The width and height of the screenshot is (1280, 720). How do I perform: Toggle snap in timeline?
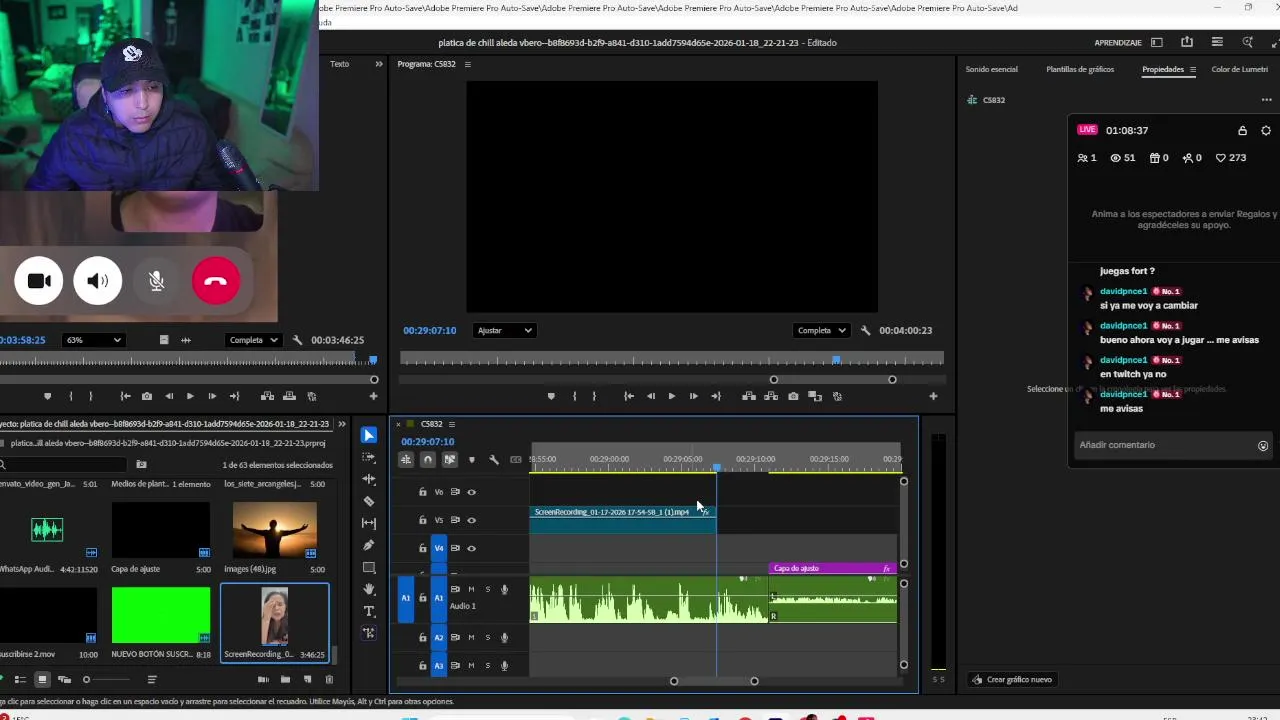click(428, 460)
